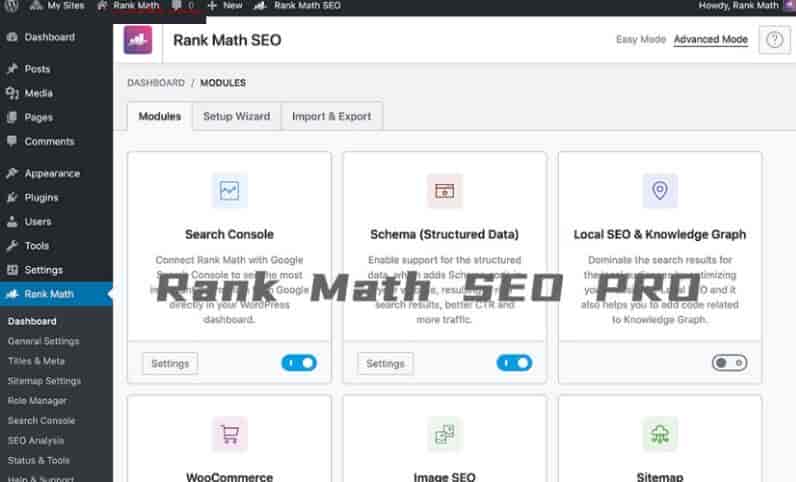The image size is (796, 482).
Task: Click the Posts pin icon
Action: click(x=12, y=69)
